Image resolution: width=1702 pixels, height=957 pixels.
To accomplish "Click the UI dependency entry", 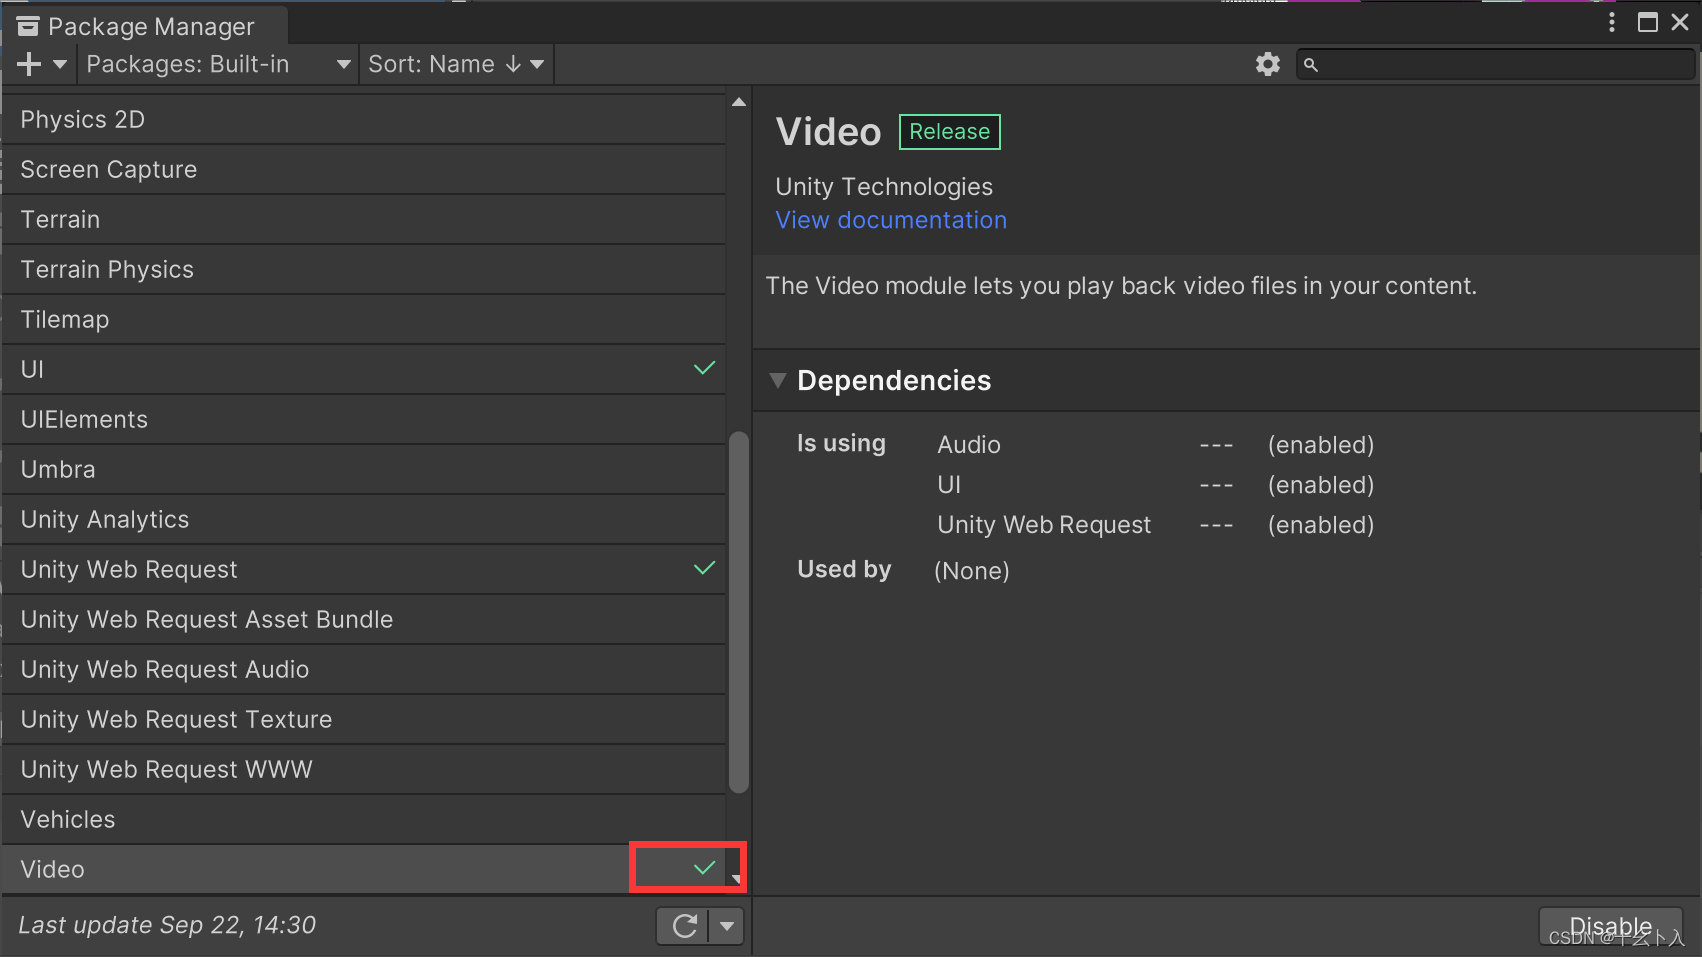I will 949,485.
